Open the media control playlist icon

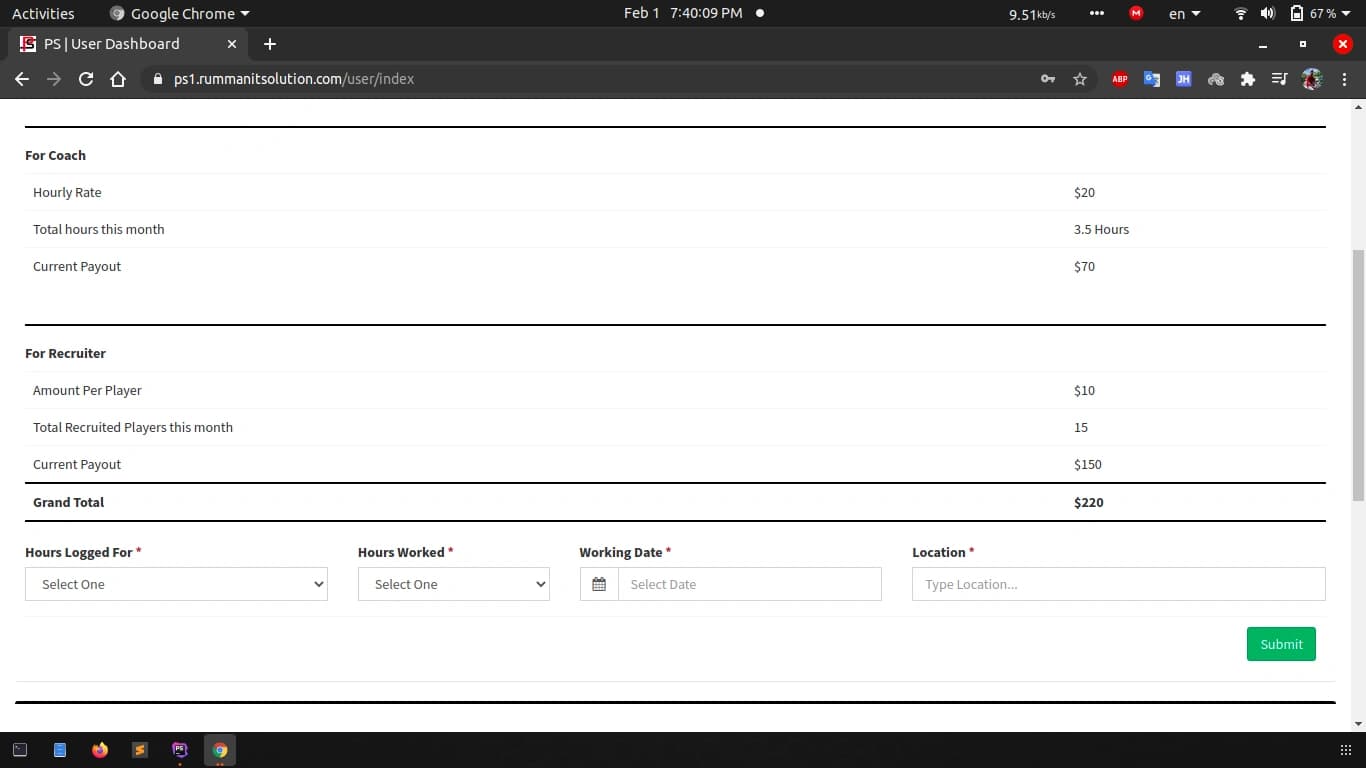[1279, 79]
